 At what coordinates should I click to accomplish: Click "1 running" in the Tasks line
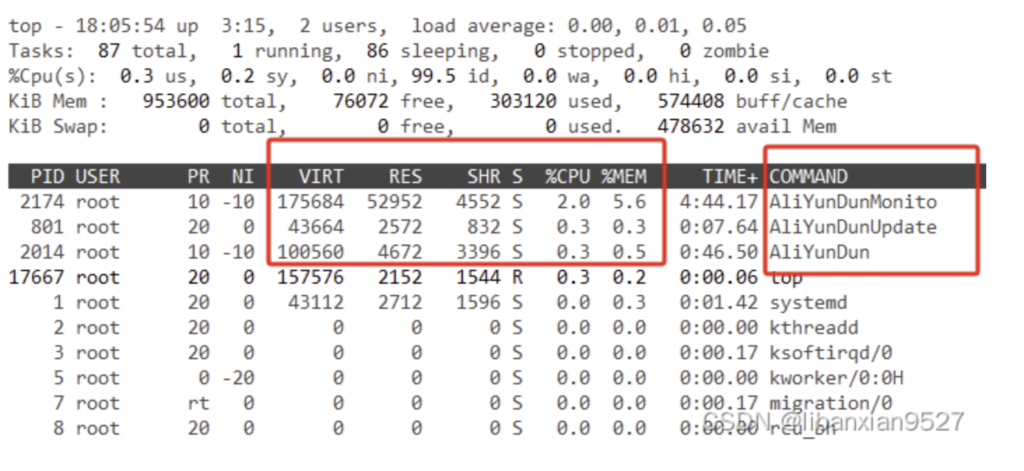pos(282,51)
